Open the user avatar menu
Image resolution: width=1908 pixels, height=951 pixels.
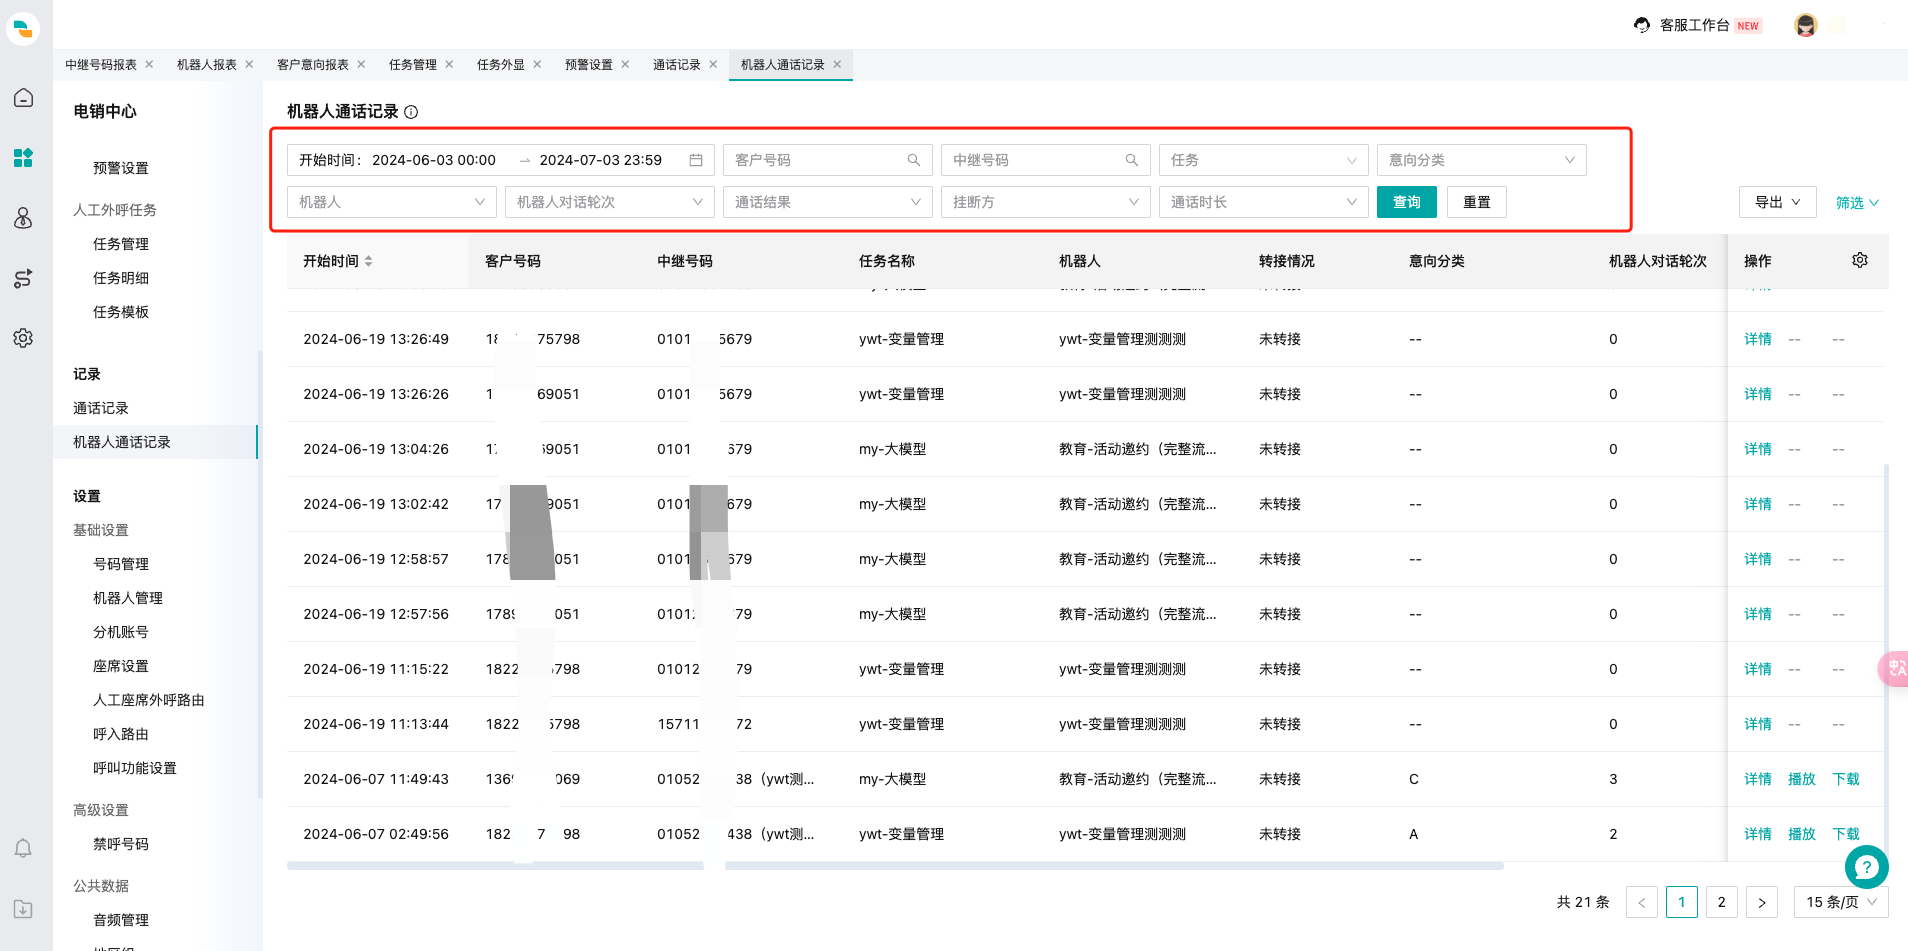(1806, 25)
